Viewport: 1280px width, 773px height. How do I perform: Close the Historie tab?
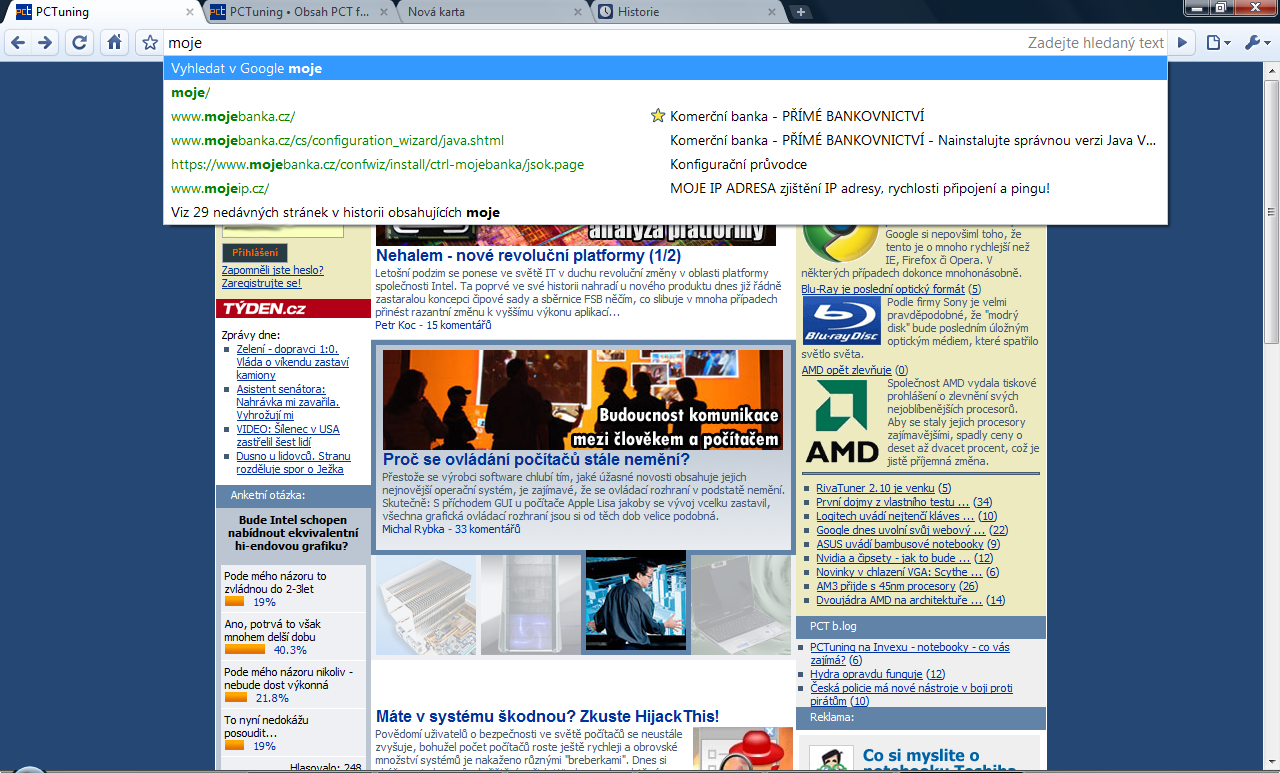[x=771, y=12]
